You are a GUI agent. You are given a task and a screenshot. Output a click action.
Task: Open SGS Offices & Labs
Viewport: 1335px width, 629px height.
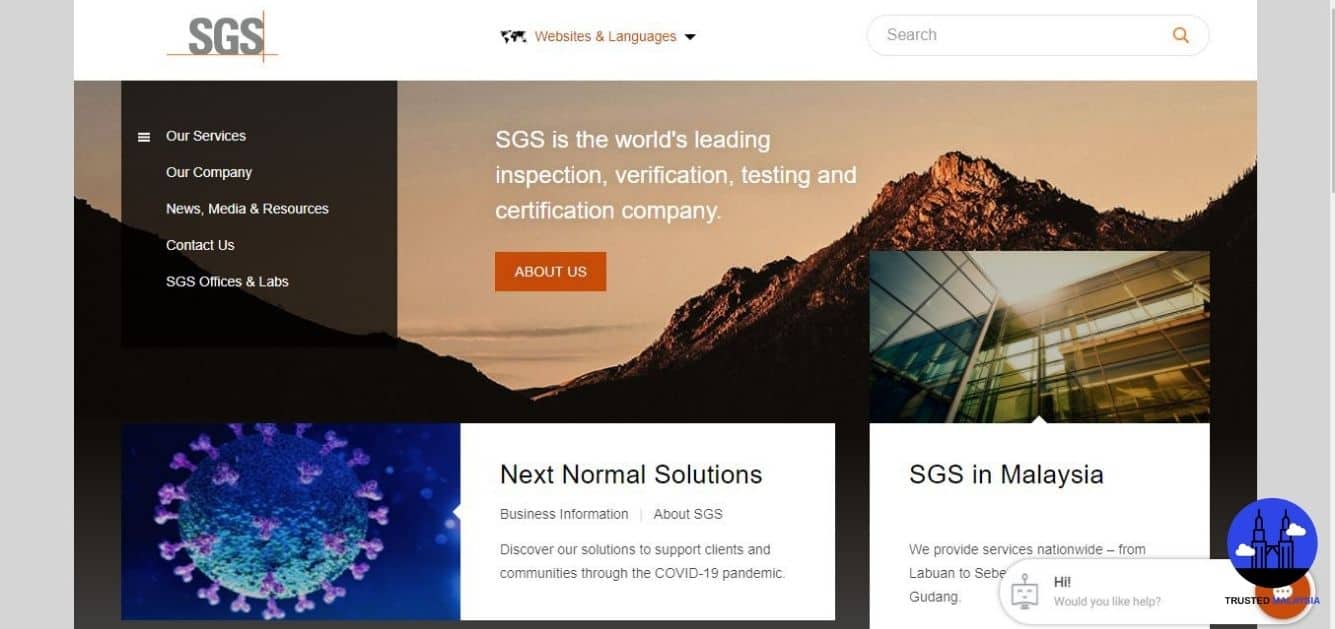(227, 282)
